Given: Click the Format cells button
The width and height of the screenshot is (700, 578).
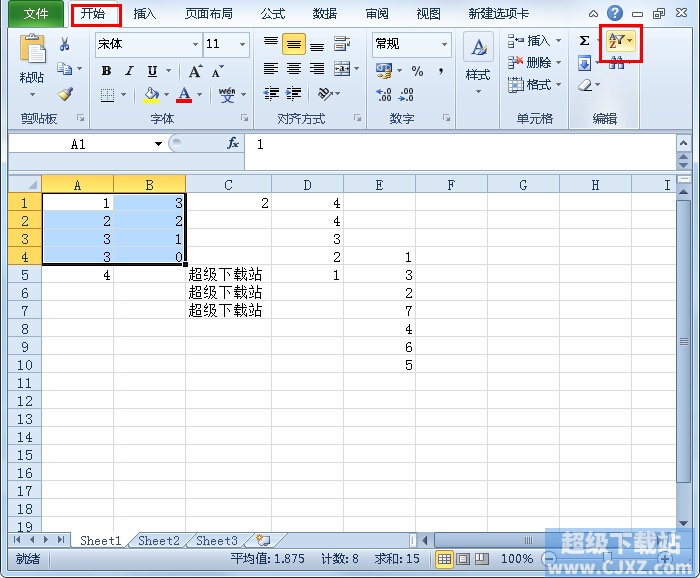Looking at the screenshot, I should 534,84.
